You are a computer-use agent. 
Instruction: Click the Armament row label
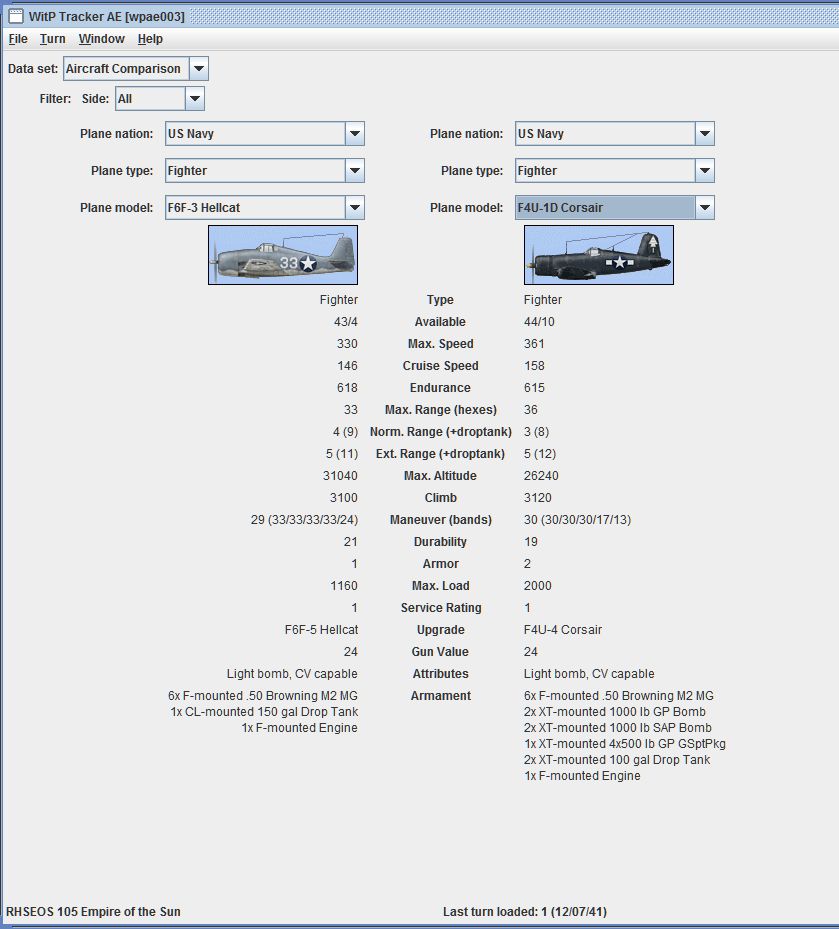[x=441, y=696]
